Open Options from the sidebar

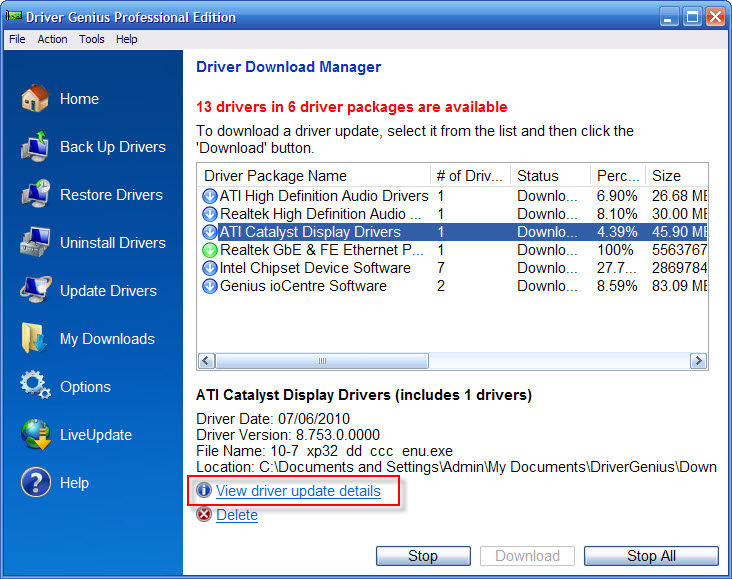(x=85, y=387)
